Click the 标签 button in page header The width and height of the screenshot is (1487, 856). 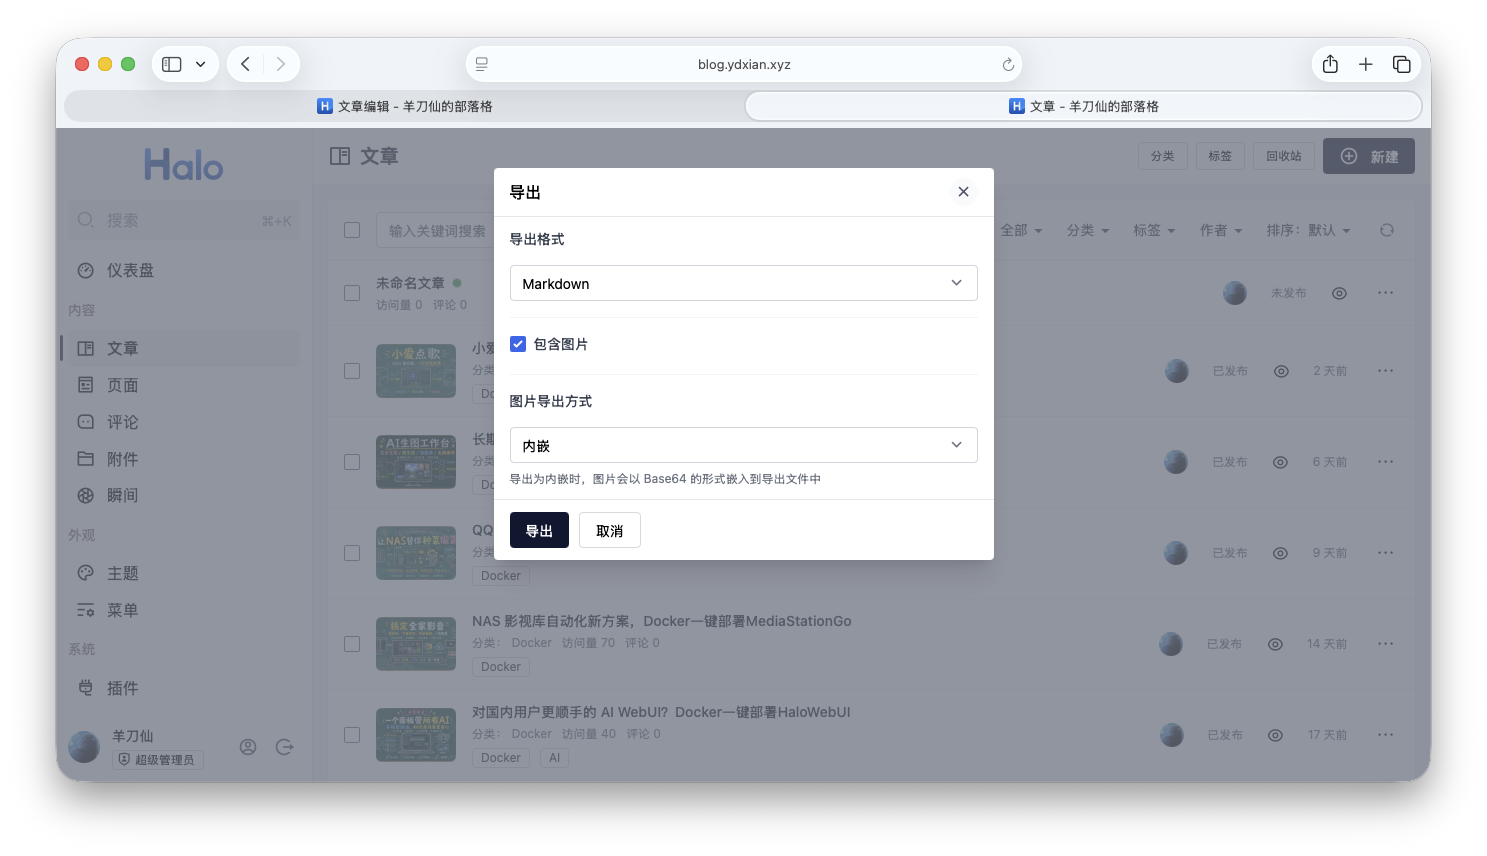[1220, 156]
